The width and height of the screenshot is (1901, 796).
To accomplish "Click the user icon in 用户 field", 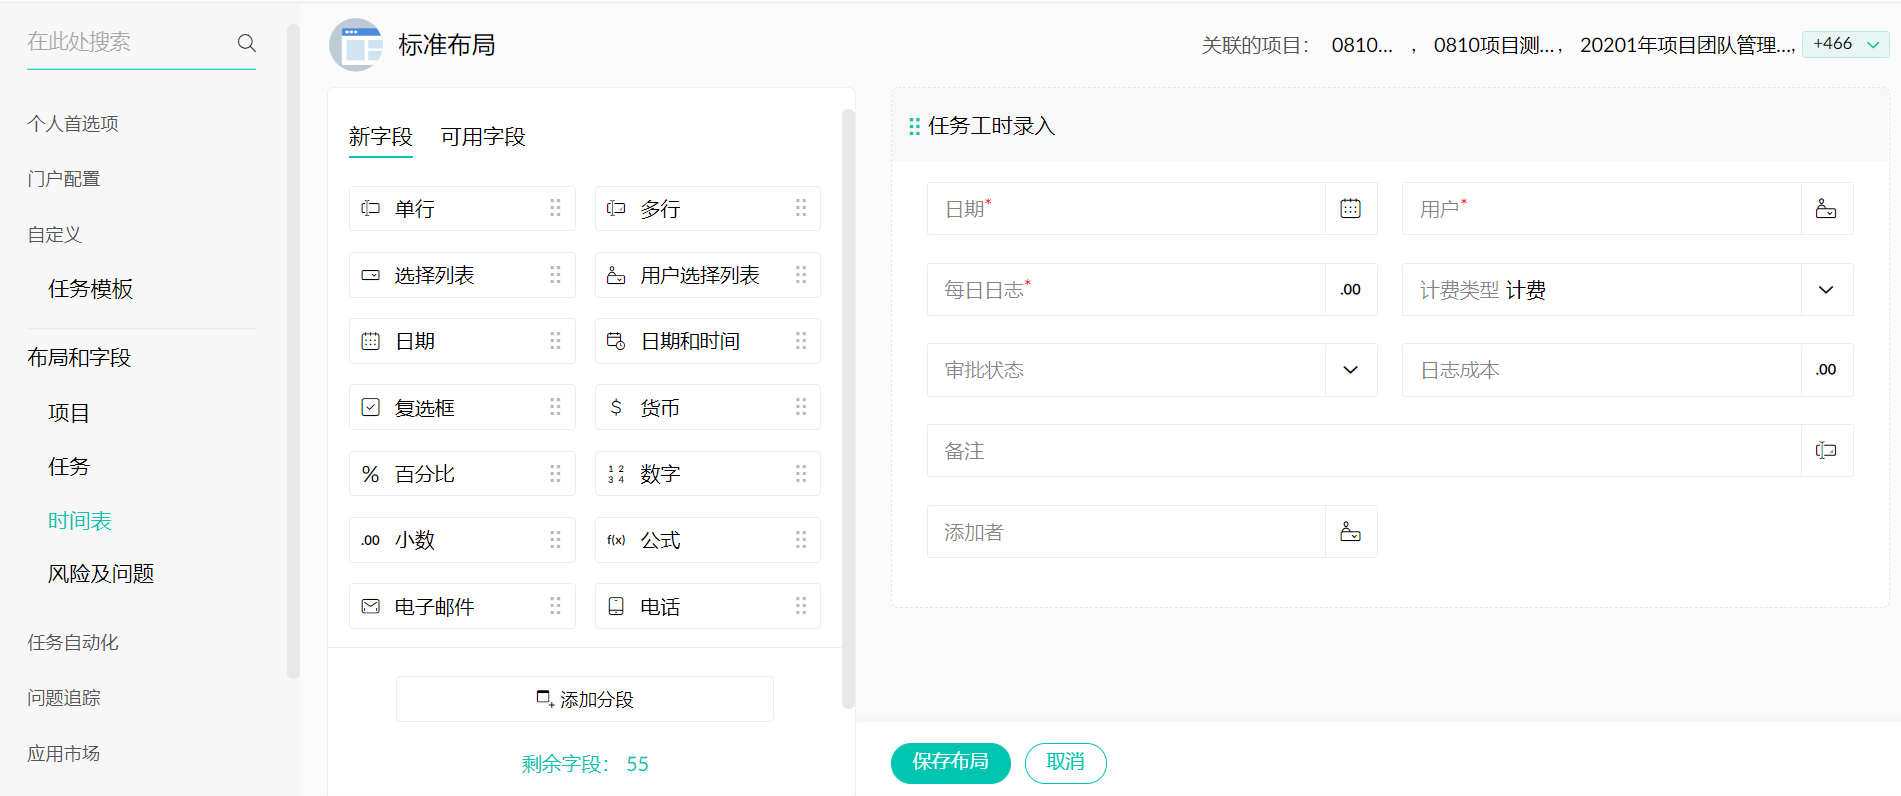I will [x=1825, y=209].
